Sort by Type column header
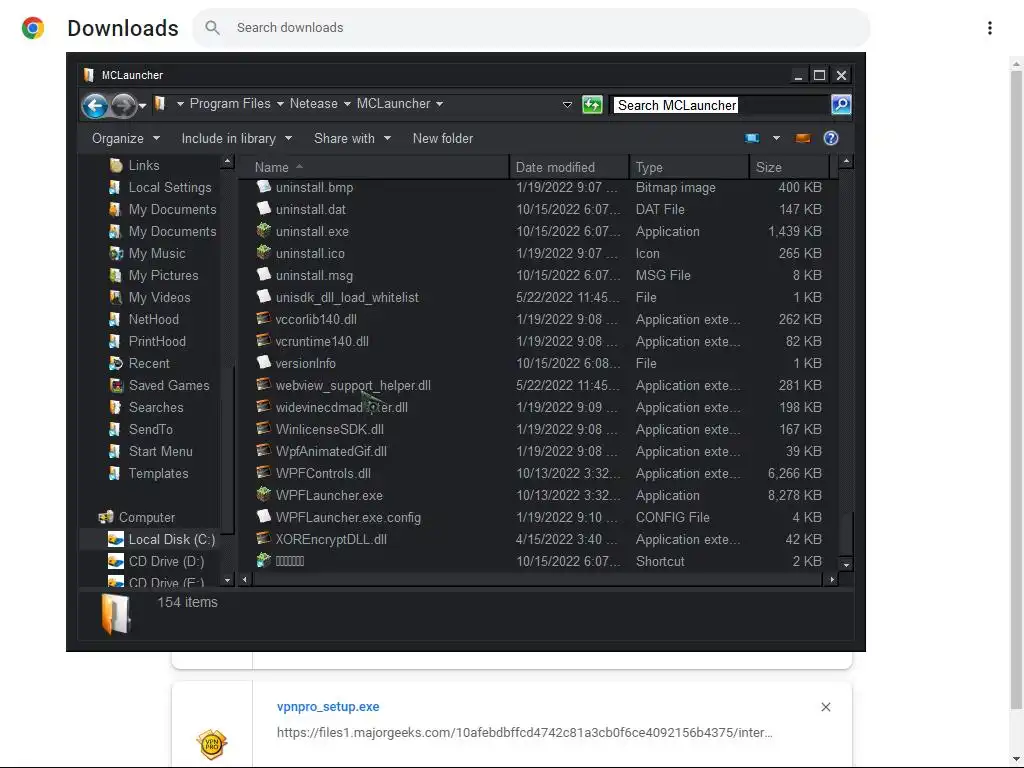1024x768 pixels. pos(689,167)
